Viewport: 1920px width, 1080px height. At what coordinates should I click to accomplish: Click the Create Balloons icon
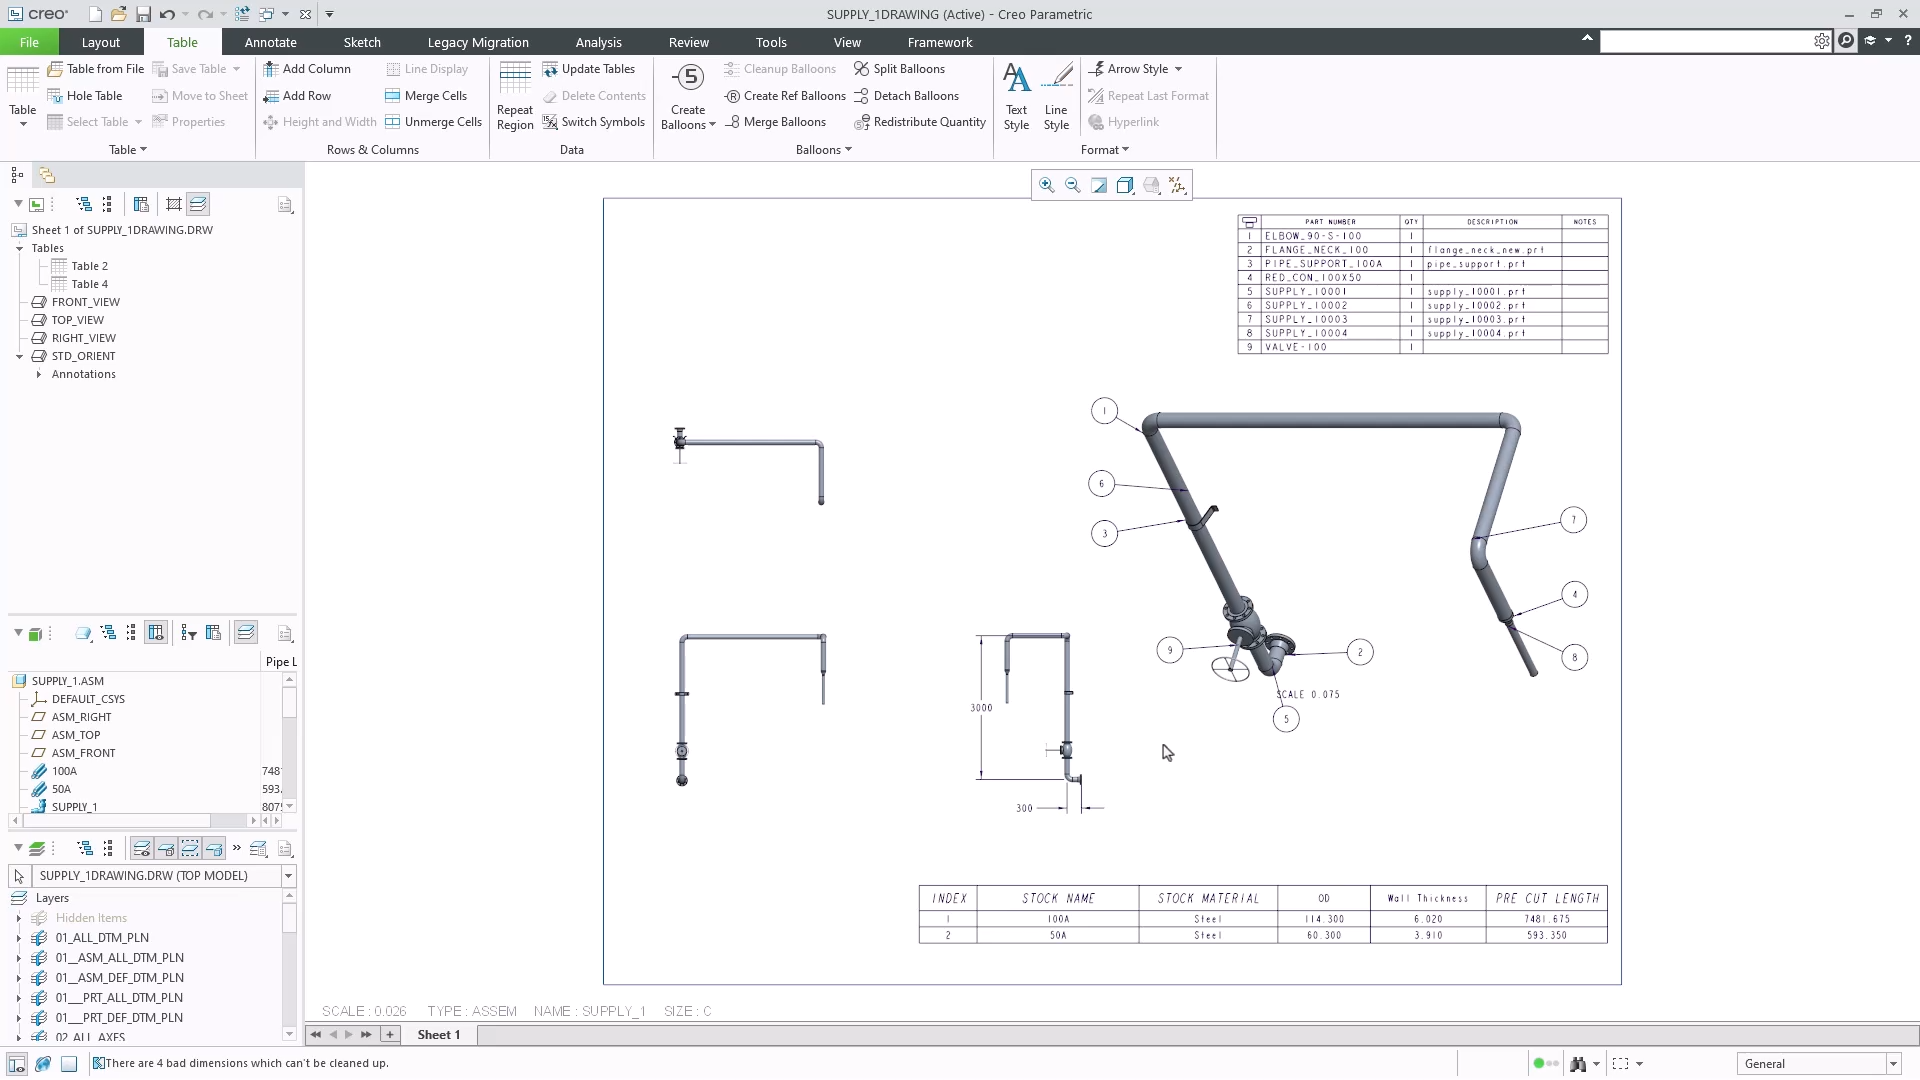pos(688,78)
